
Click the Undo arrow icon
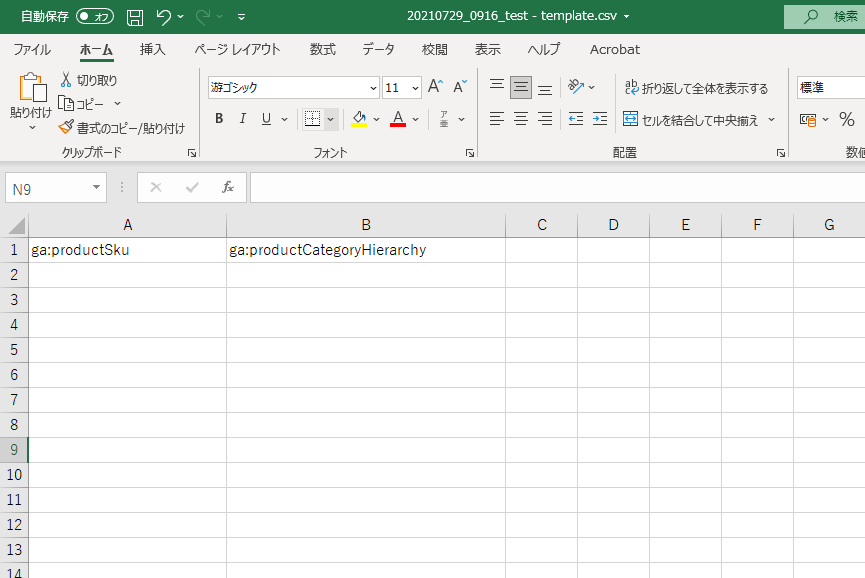[x=163, y=17]
